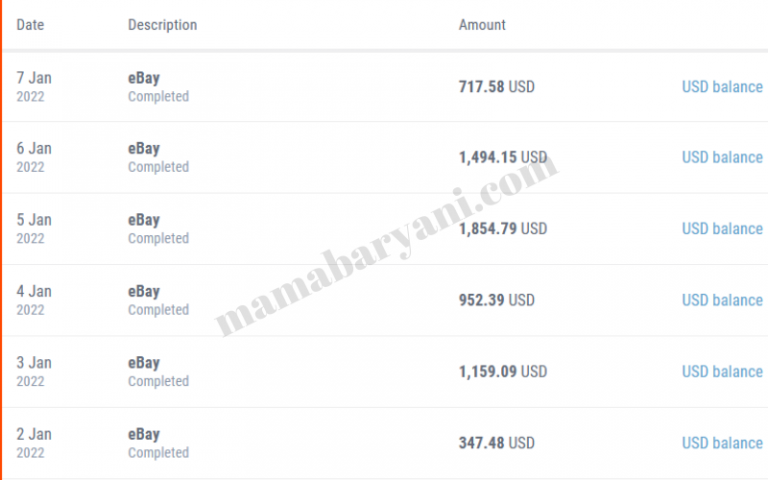
Task: Select the 1,159.09 USD eBay transaction
Action: (502, 372)
